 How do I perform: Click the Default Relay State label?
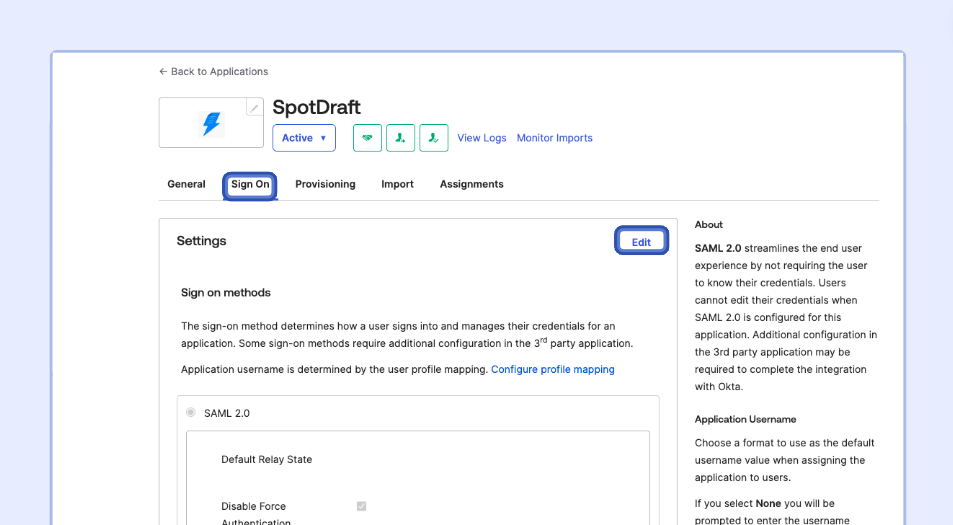(x=266, y=459)
